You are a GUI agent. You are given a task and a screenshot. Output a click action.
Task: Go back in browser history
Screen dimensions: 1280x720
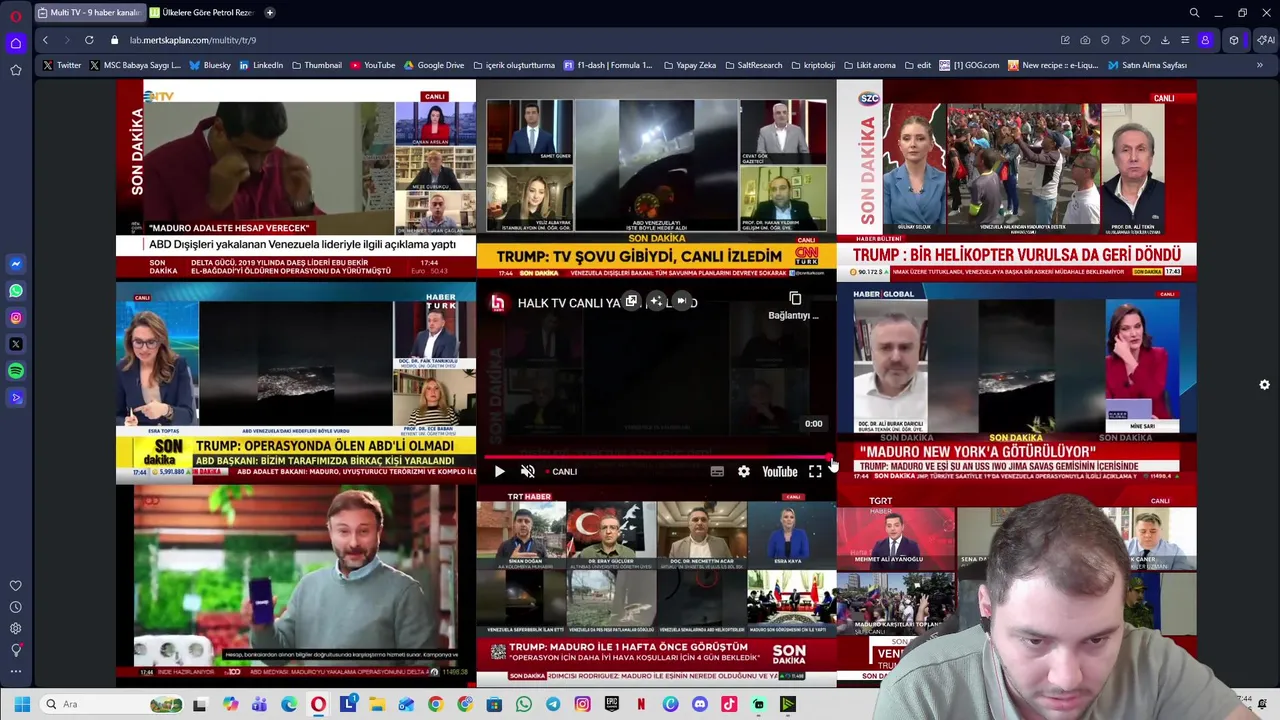[45, 40]
